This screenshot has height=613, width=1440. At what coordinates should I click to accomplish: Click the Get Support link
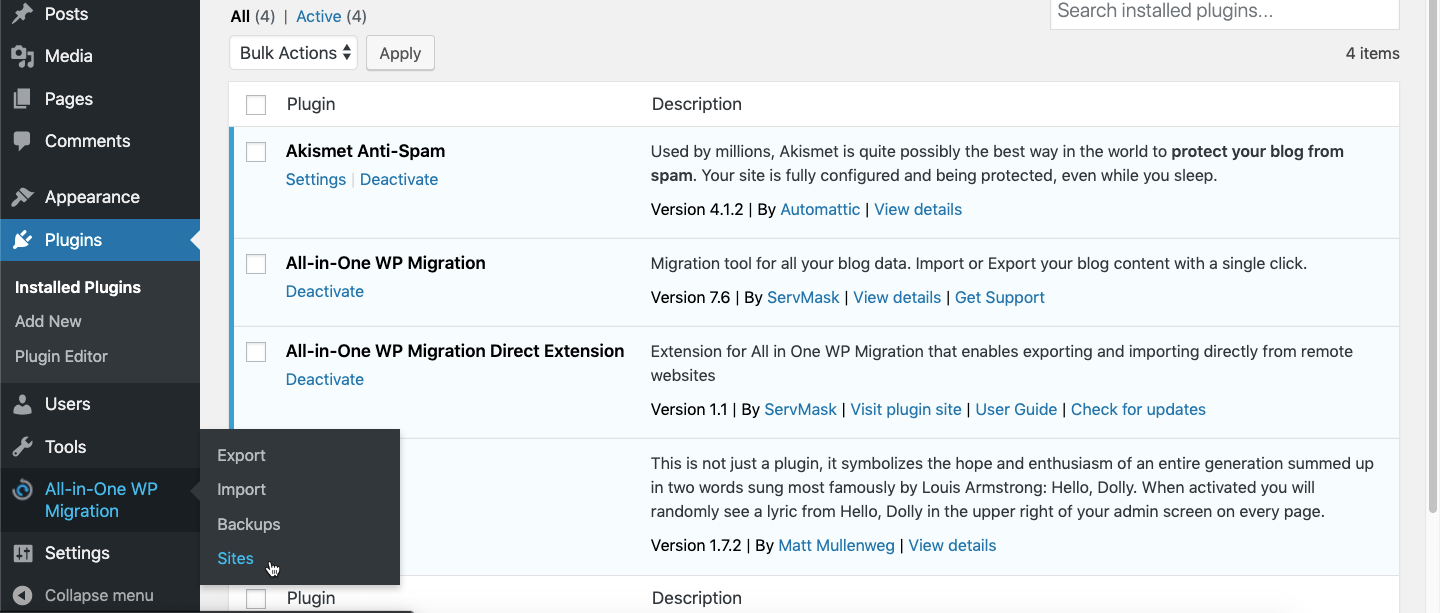point(1000,297)
